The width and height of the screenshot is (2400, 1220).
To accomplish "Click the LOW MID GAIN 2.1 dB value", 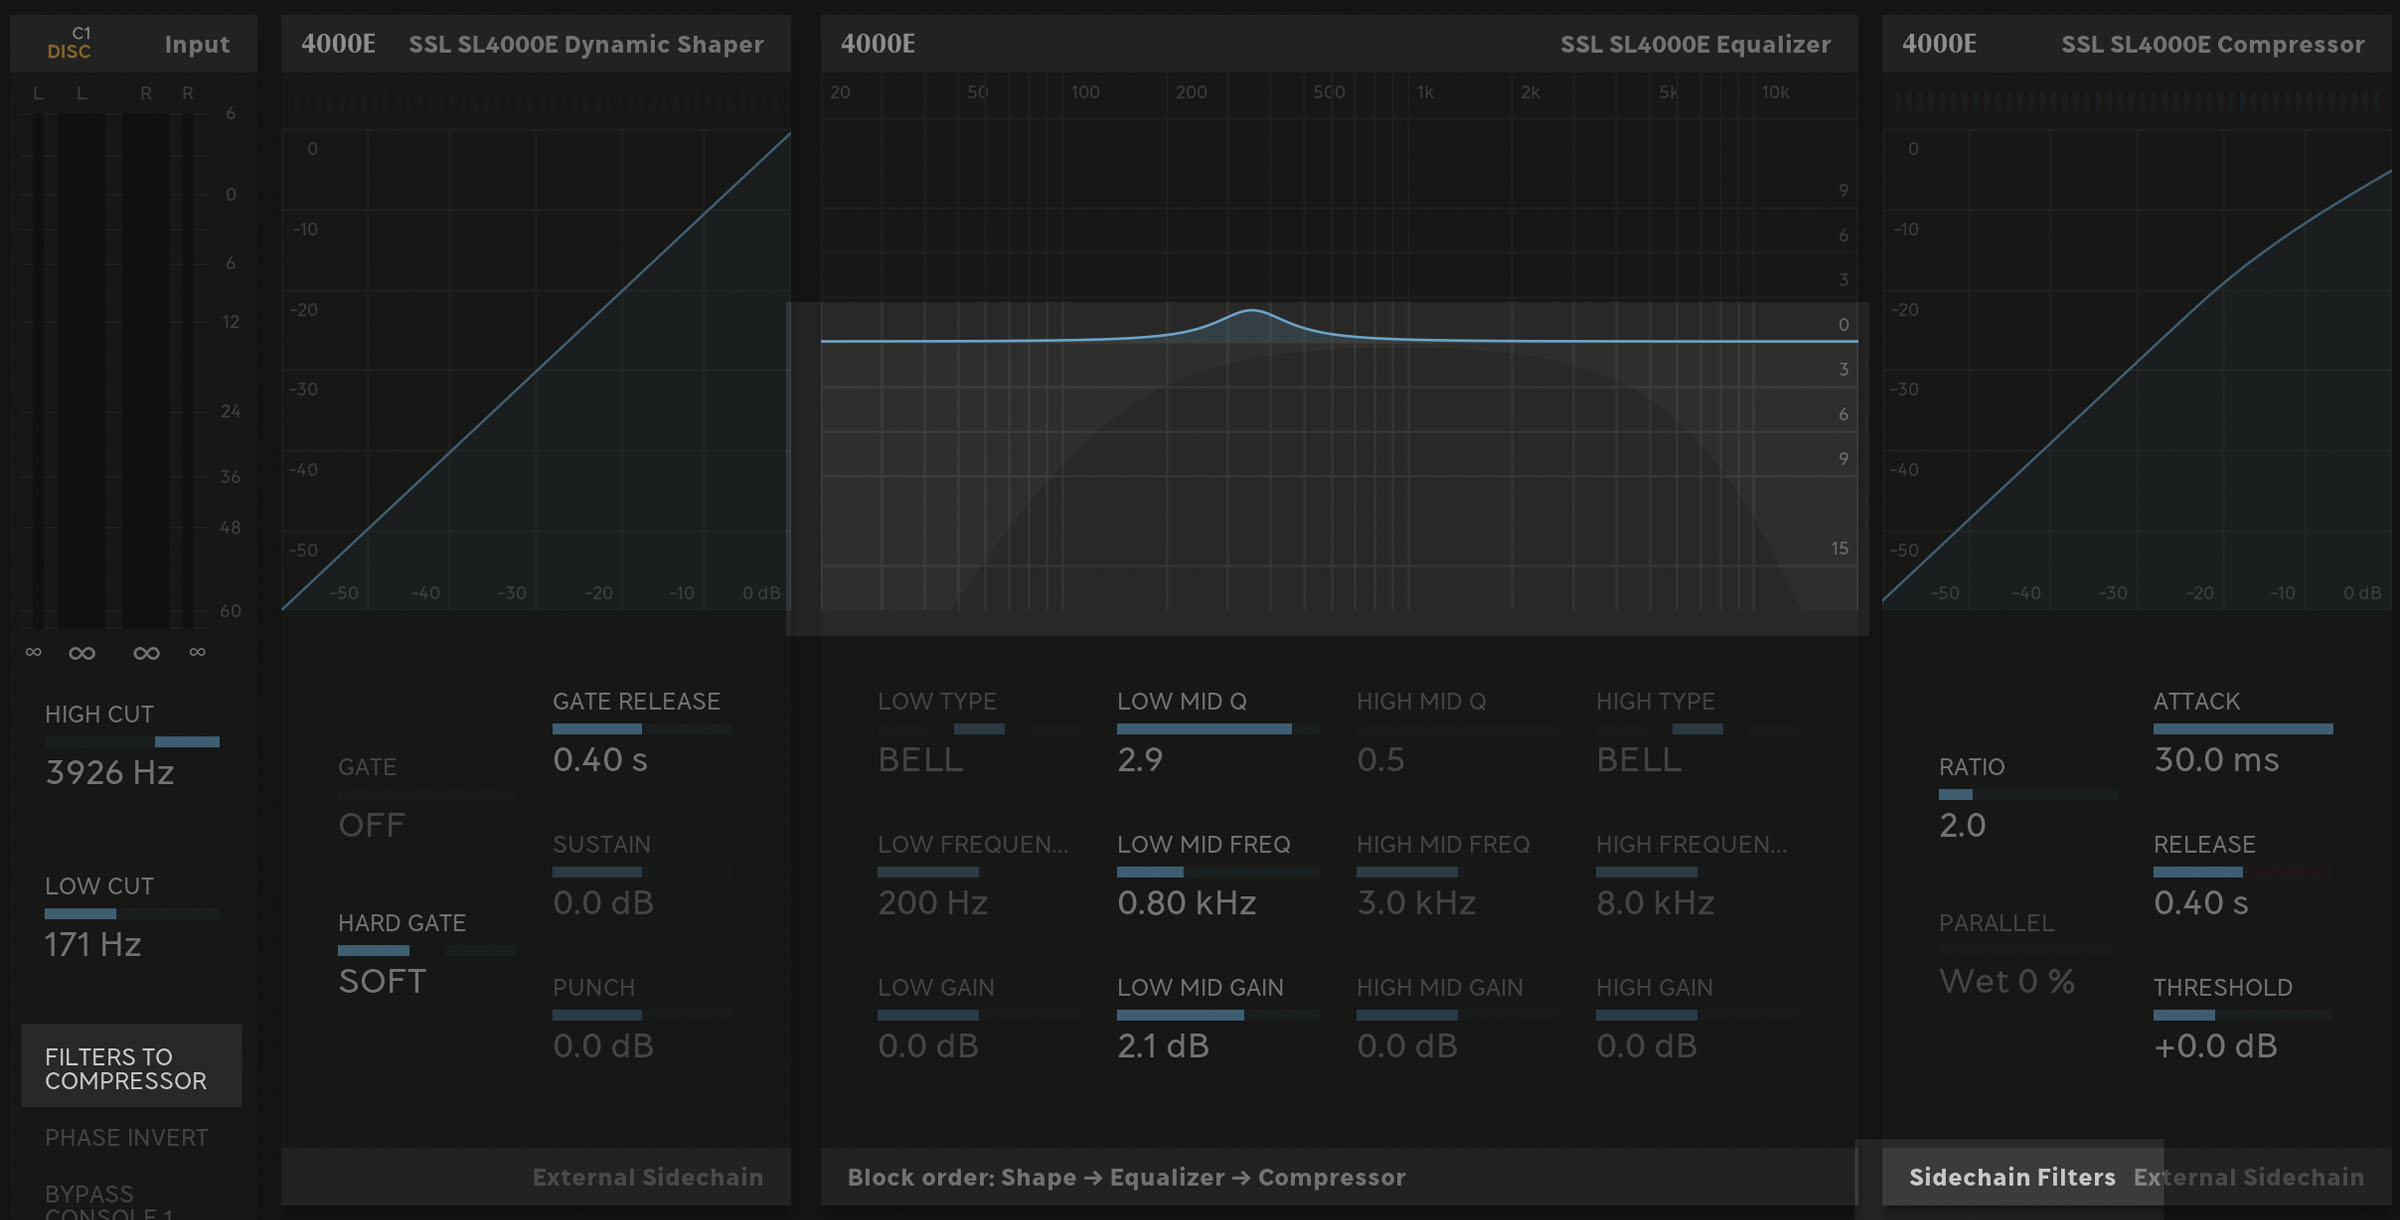I will pos(1163,1045).
